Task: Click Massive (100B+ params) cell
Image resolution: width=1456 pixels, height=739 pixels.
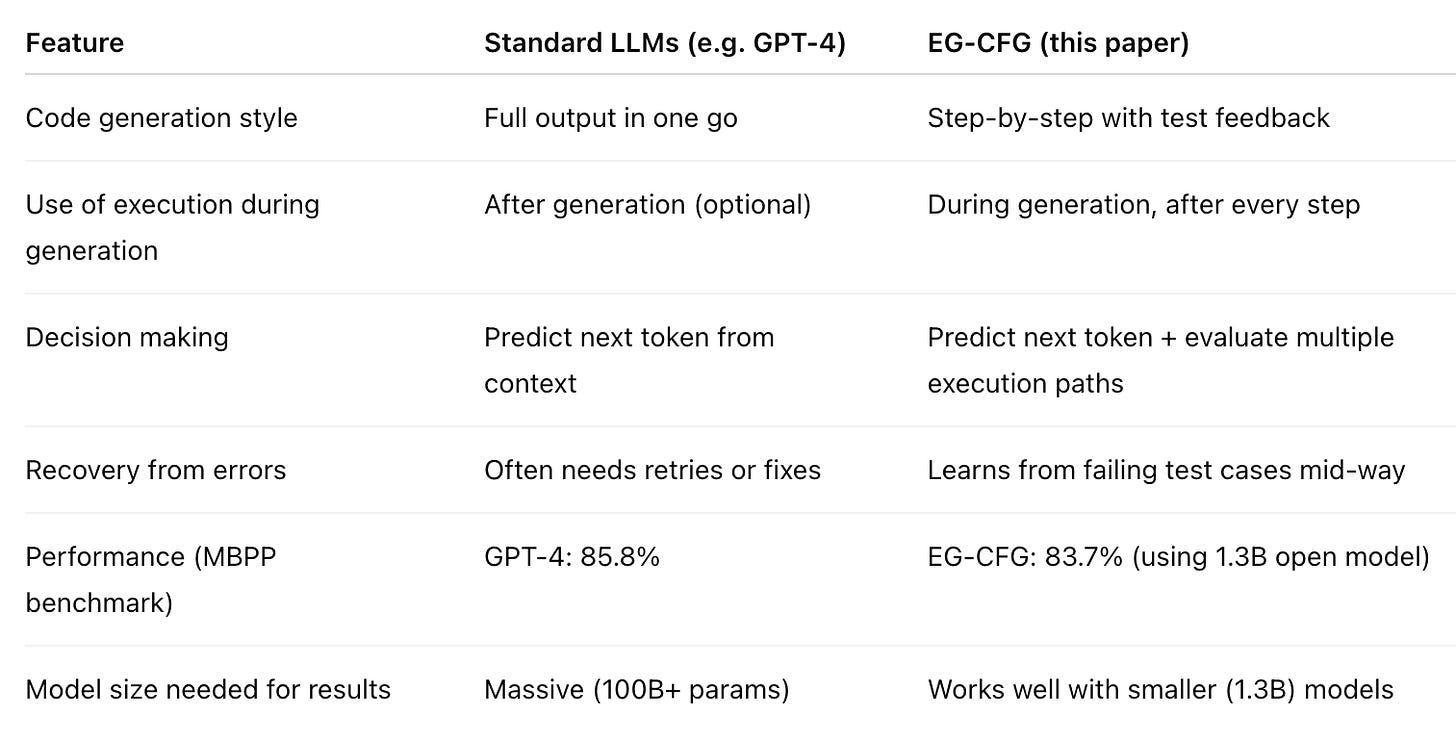Action: (x=637, y=690)
